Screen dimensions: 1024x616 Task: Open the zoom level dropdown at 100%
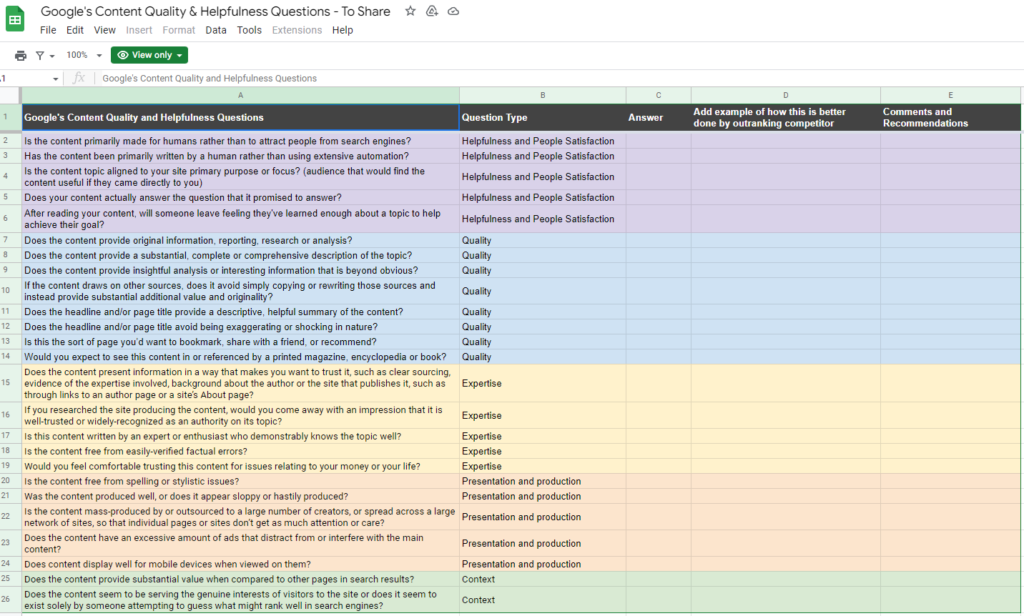84,55
